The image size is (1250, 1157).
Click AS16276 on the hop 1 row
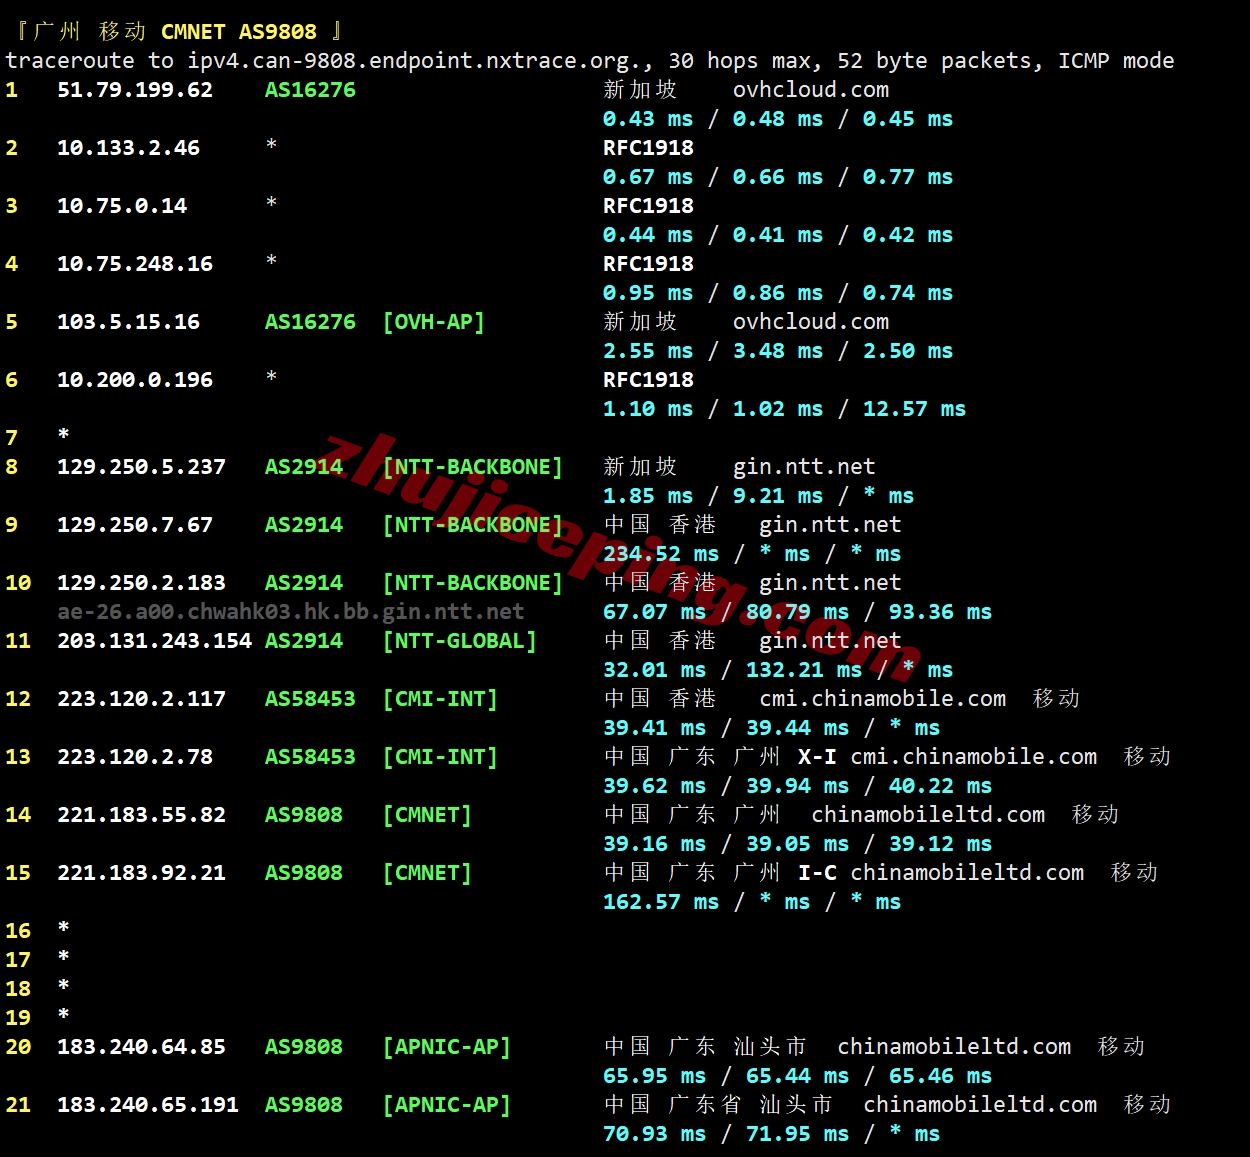click(310, 90)
